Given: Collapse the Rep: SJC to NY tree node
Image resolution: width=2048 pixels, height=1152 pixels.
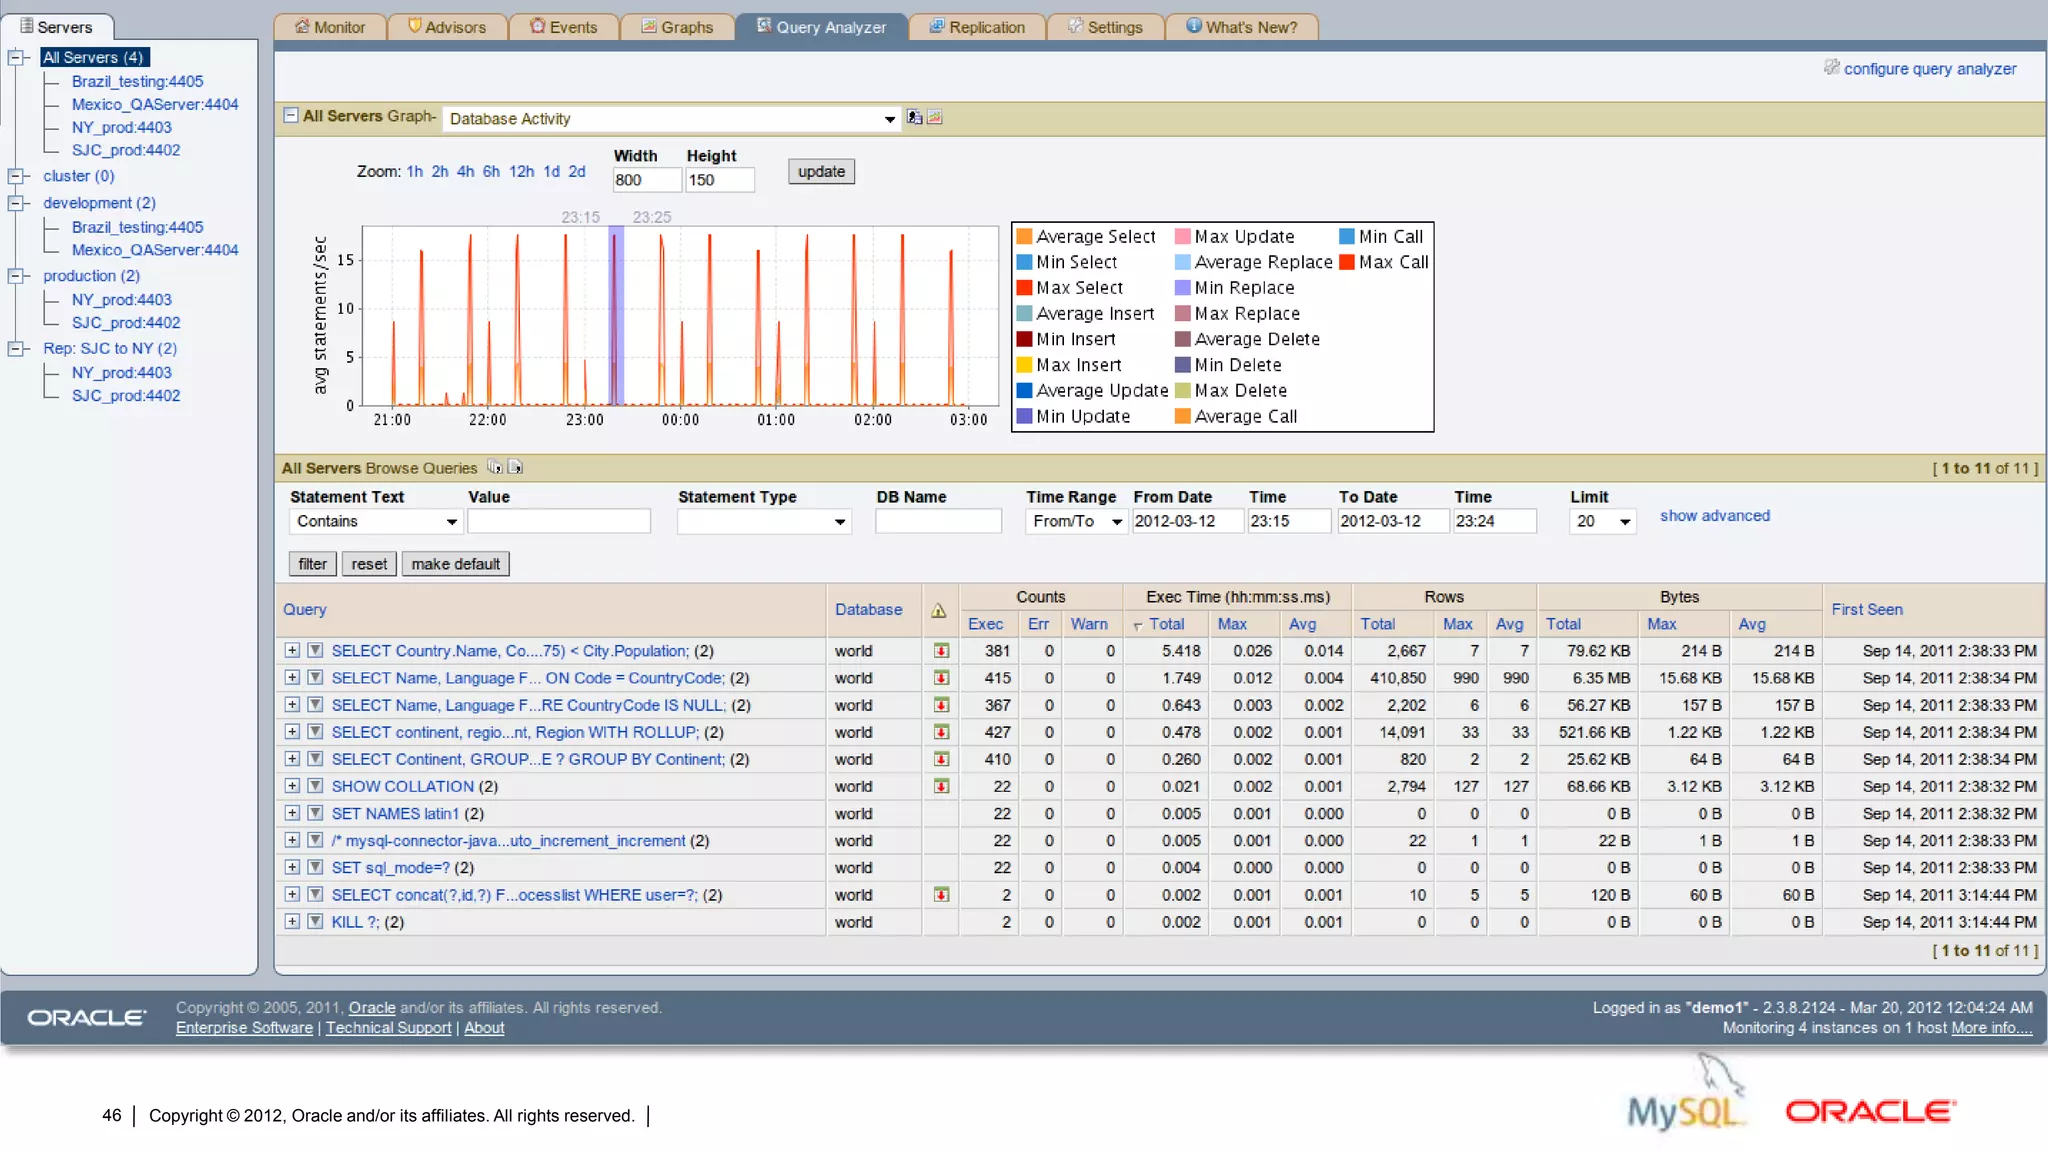Looking at the screenshot, I should pos(17,349).
